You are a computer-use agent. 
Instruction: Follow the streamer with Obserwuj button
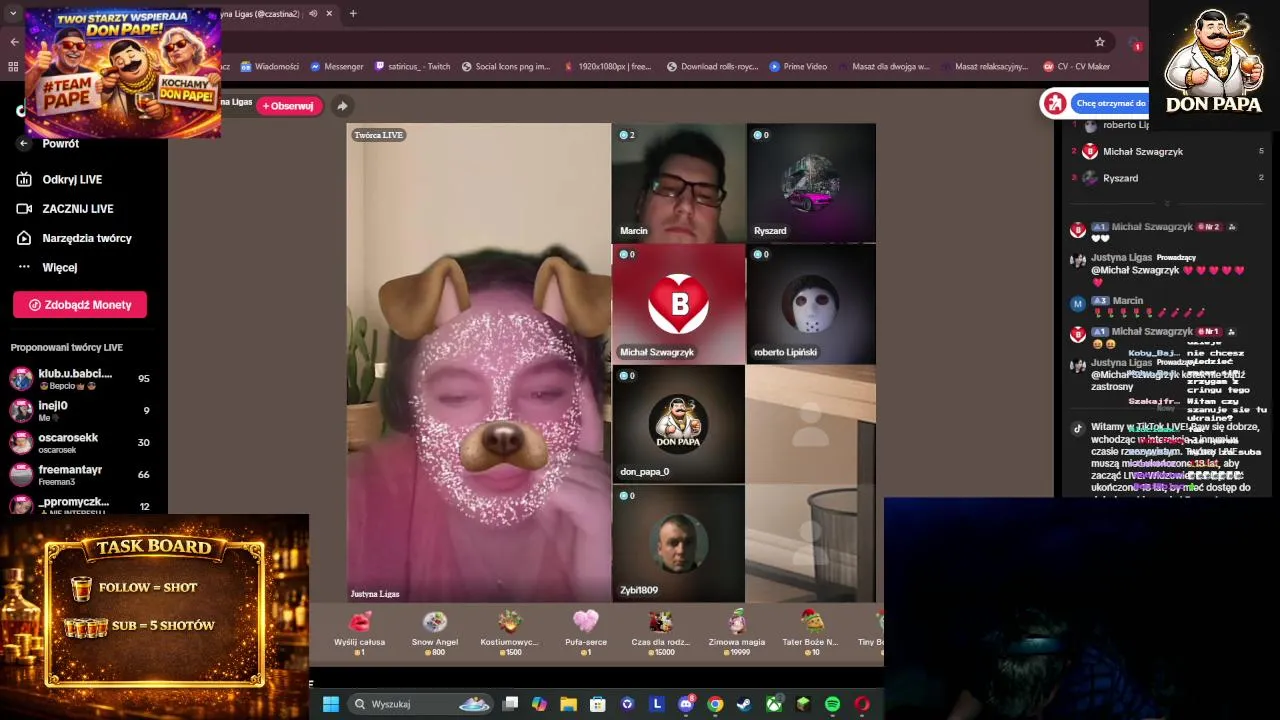[289, 105]
